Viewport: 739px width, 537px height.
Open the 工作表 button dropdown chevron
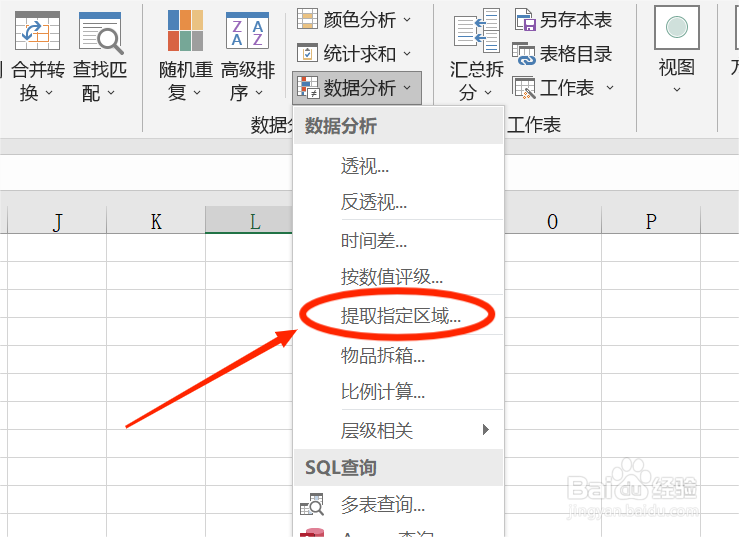pyautogui.click(x=610, y=88)
